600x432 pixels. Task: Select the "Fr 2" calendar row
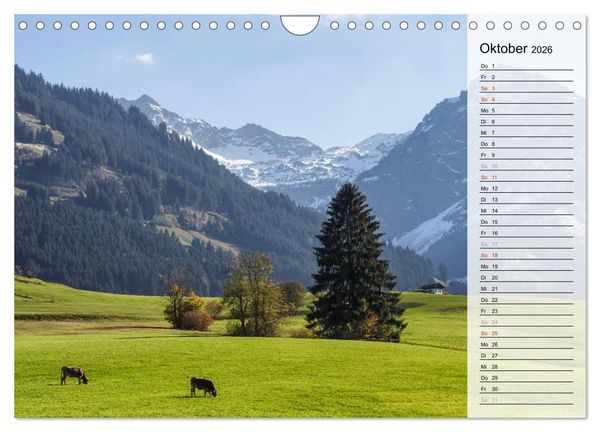(526, 77)
